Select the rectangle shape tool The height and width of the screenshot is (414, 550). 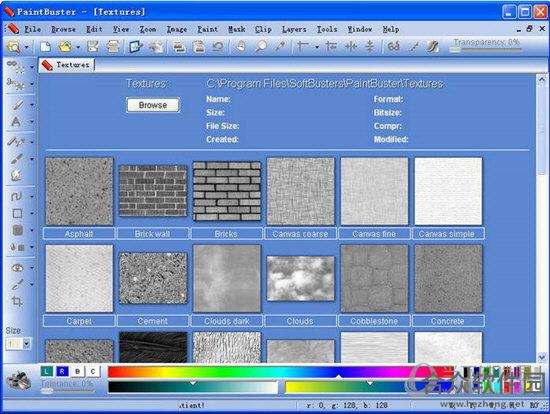click(17, 213)
